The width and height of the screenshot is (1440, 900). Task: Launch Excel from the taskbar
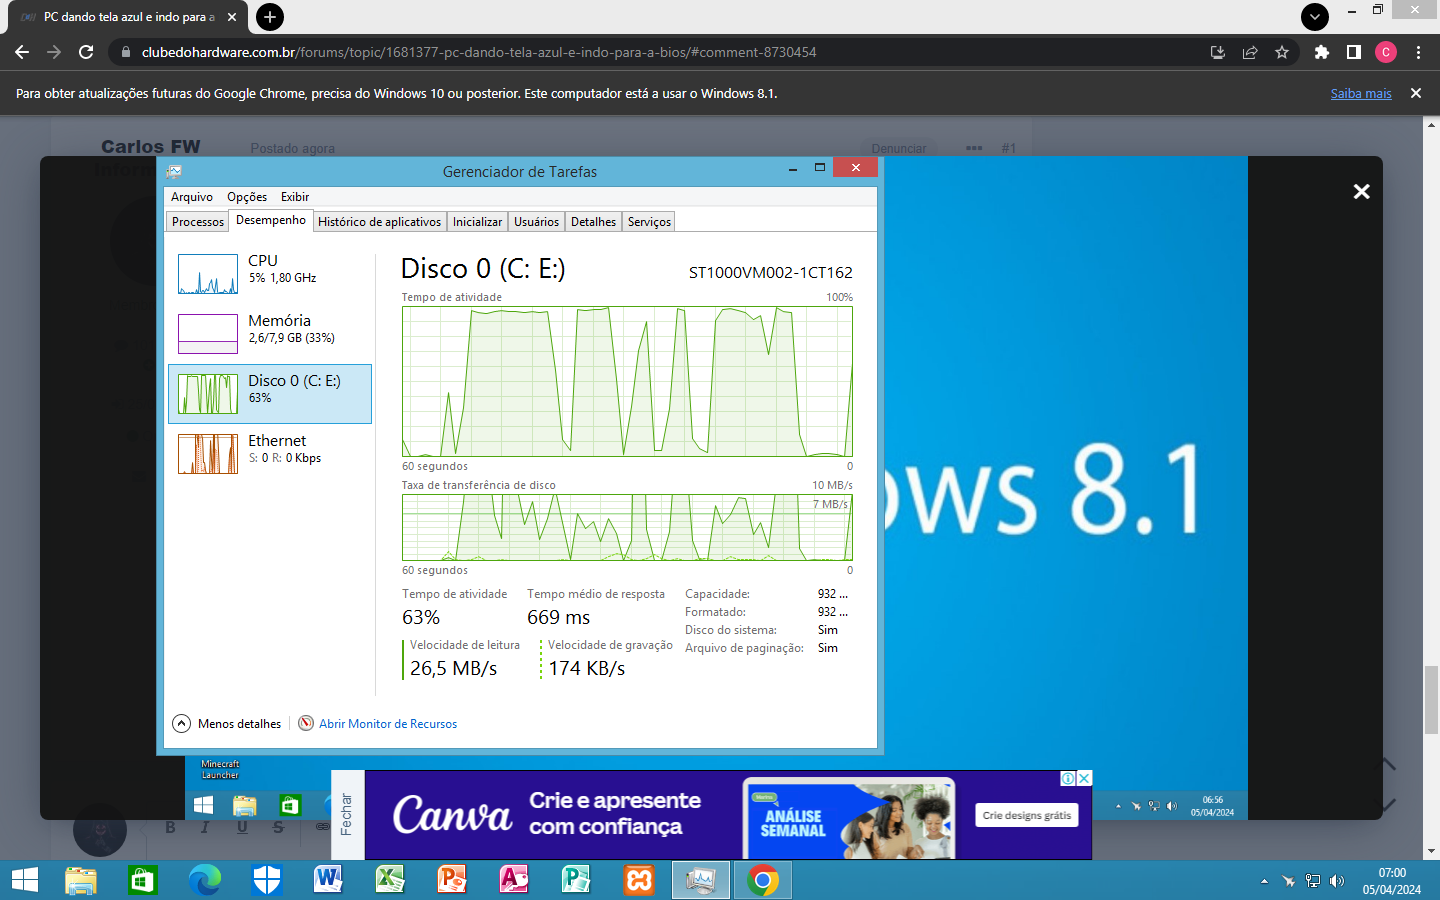390,880
